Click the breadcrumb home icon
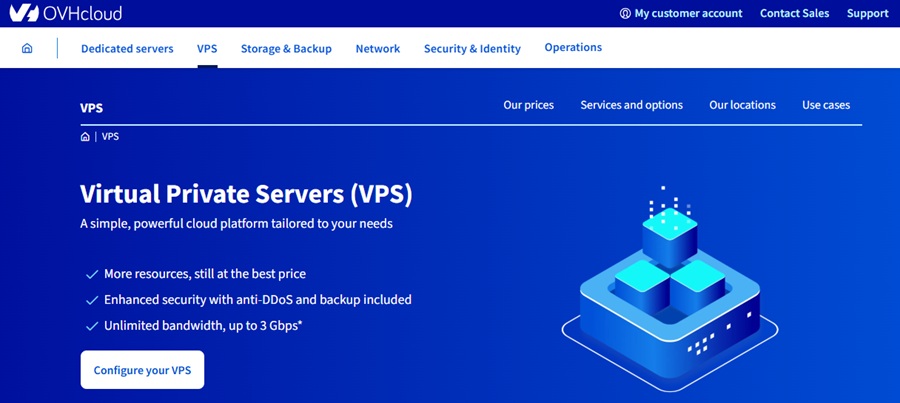 [x=85, y=137]
